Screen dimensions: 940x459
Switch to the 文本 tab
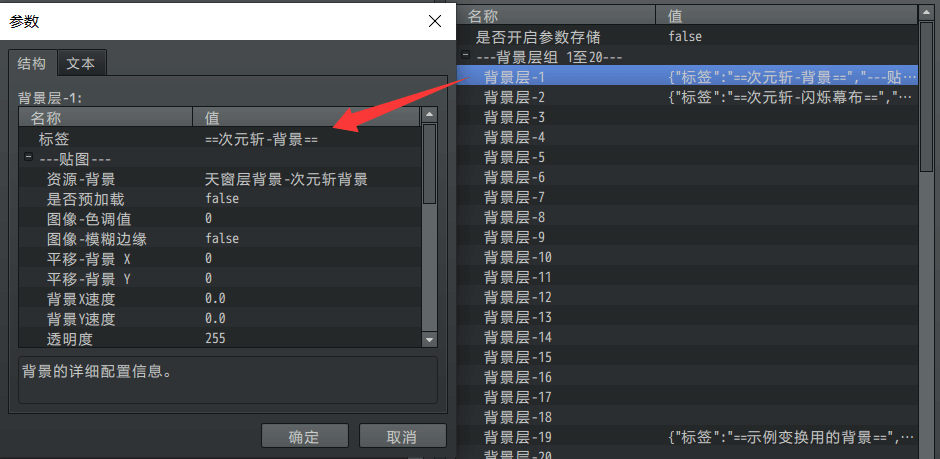[81, 64]
